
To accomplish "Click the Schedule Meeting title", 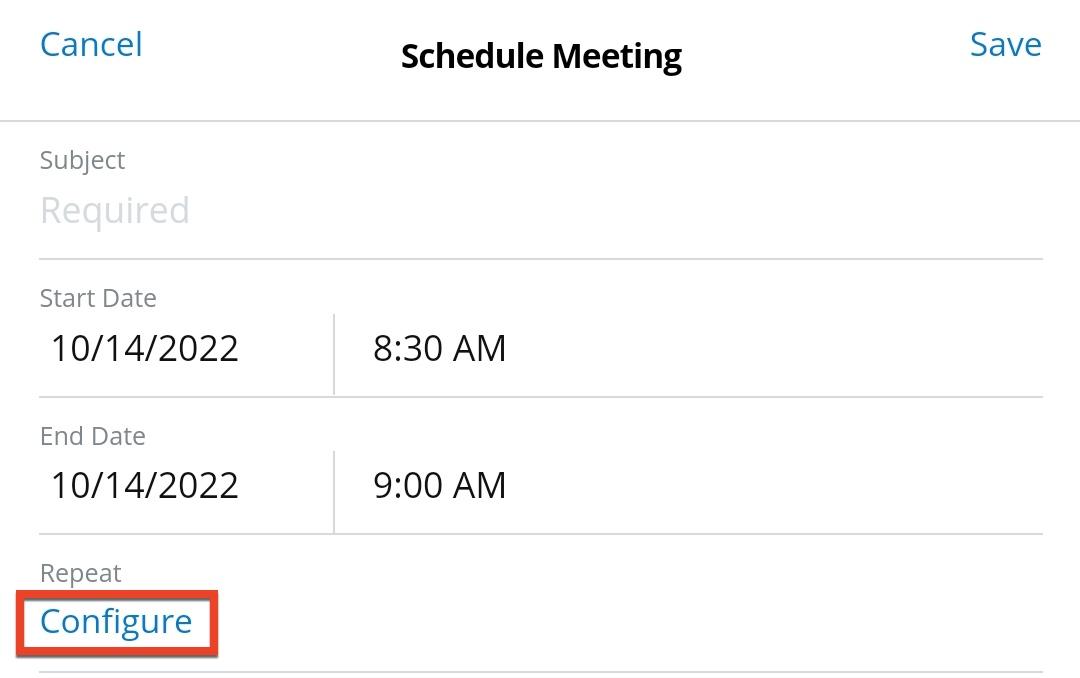I will click(541, 56).
